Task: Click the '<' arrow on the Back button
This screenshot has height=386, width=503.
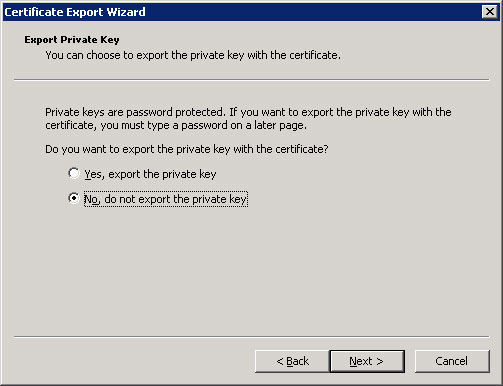Action: click(280, 361)
